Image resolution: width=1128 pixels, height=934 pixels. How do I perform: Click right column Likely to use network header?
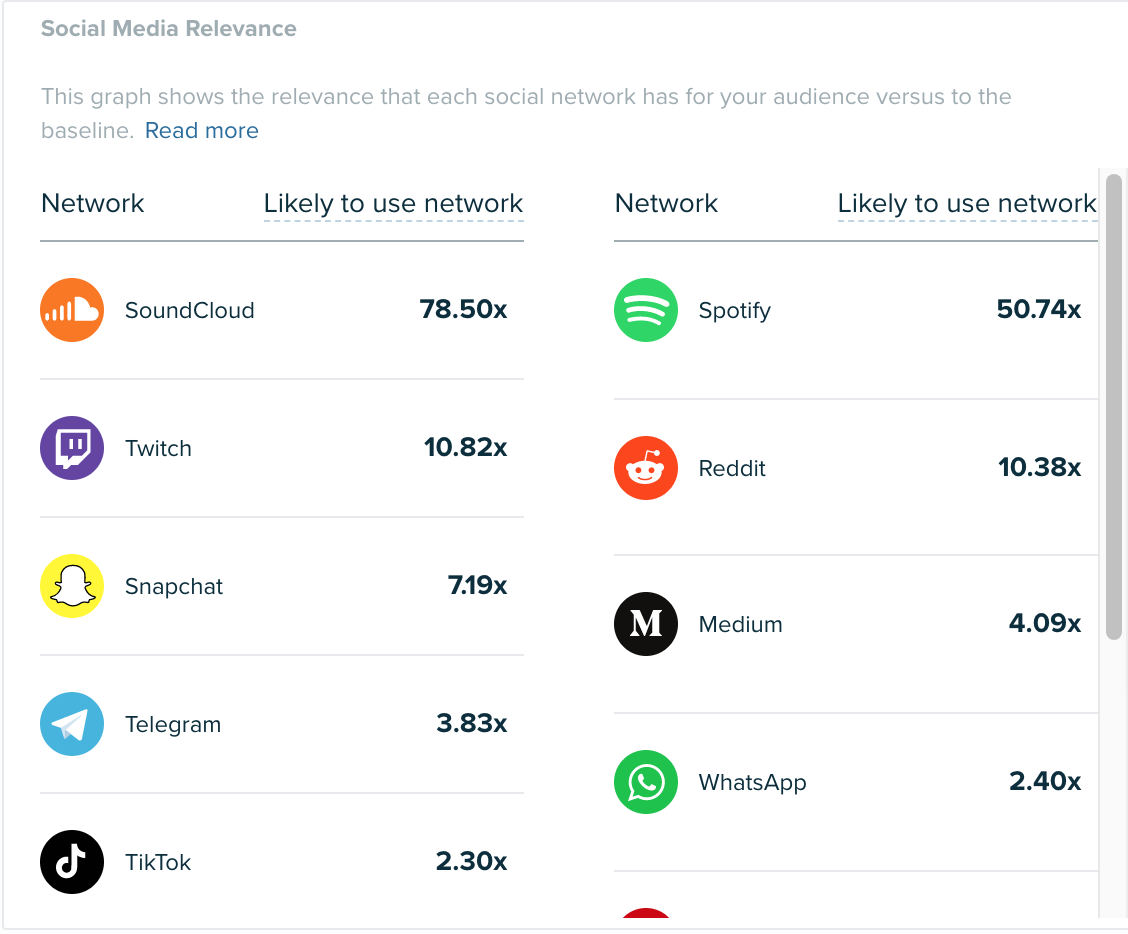pos(967,204)
